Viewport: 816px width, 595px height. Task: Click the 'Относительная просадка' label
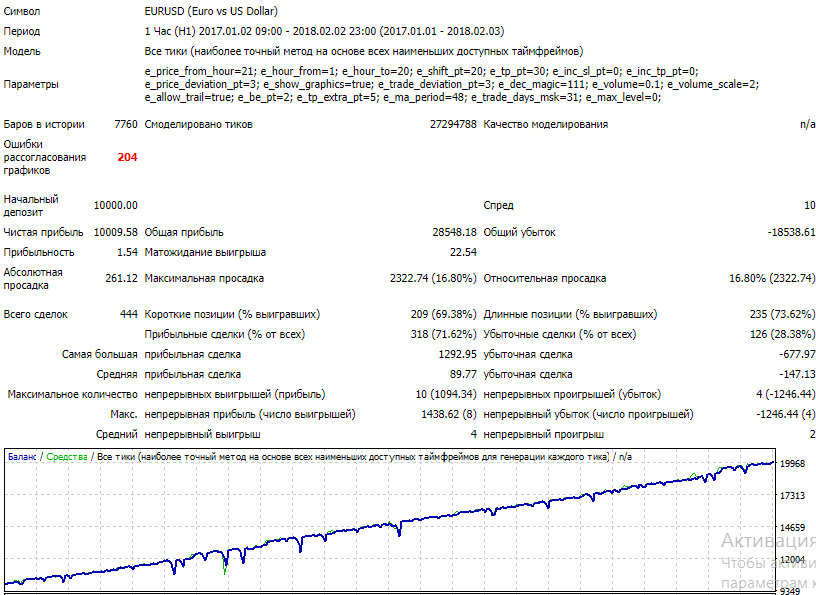coord(544,278)
